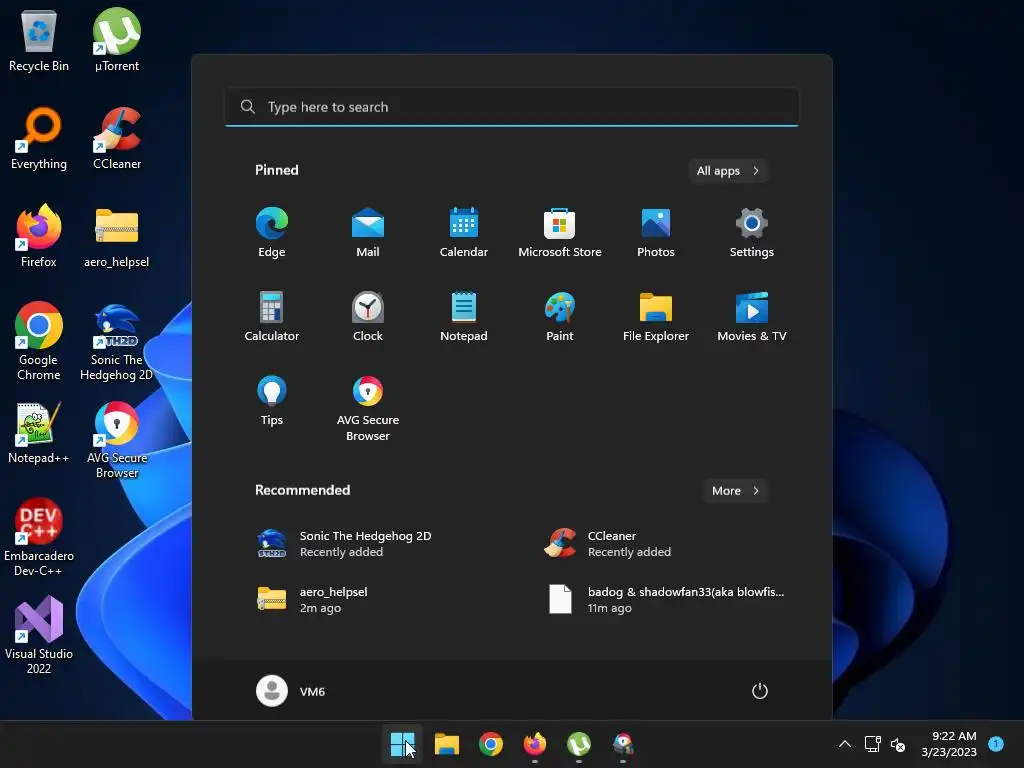The height and width of the screenshot is (768, 1024).
Task: Select Notepad++ desktop shortcut
Action: (39, 432)
